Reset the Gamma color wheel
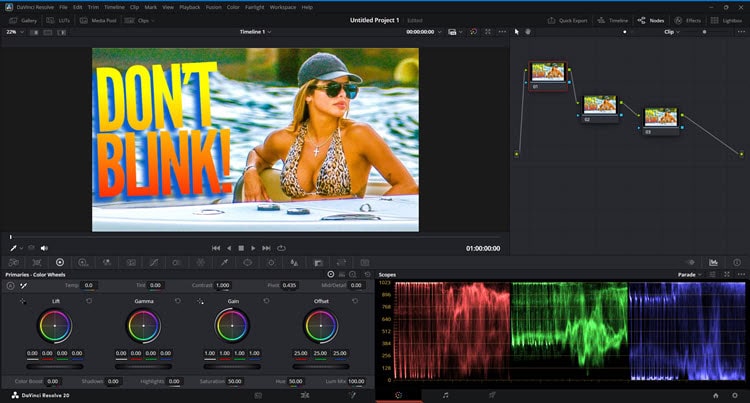The width and height of the screenshot is (750, 403). pyautogui.click(x=177, y=301)
